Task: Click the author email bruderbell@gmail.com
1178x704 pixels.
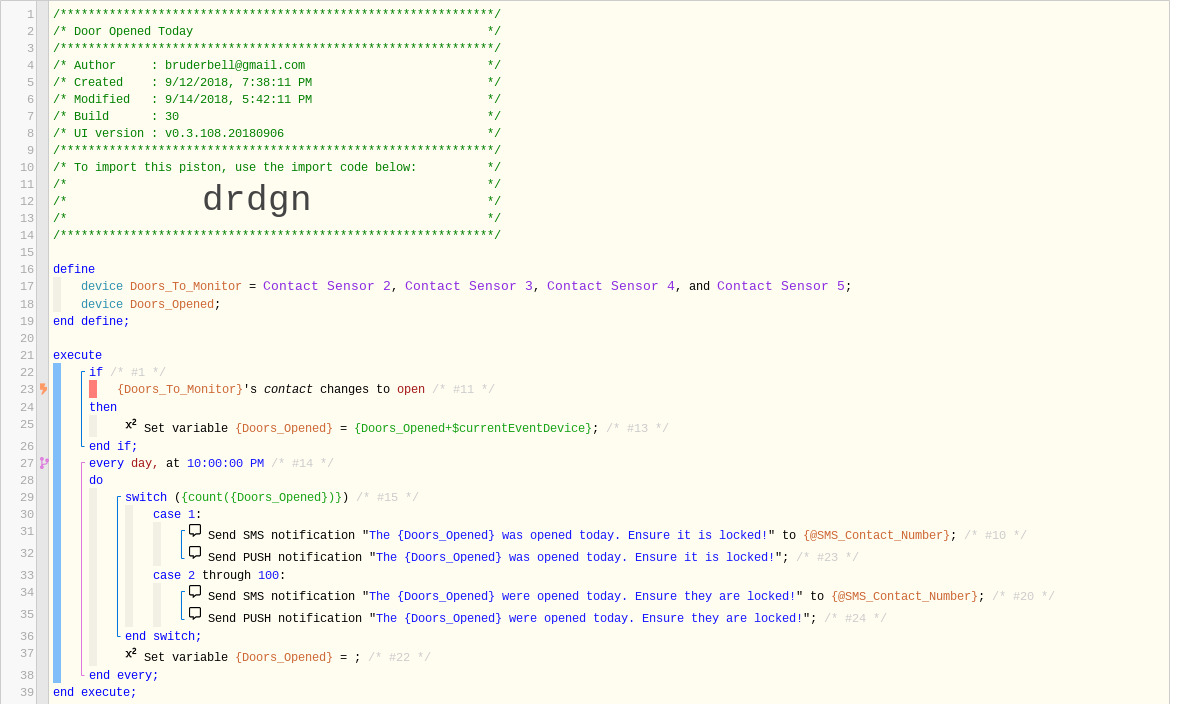Action: (x=235, y=65)
